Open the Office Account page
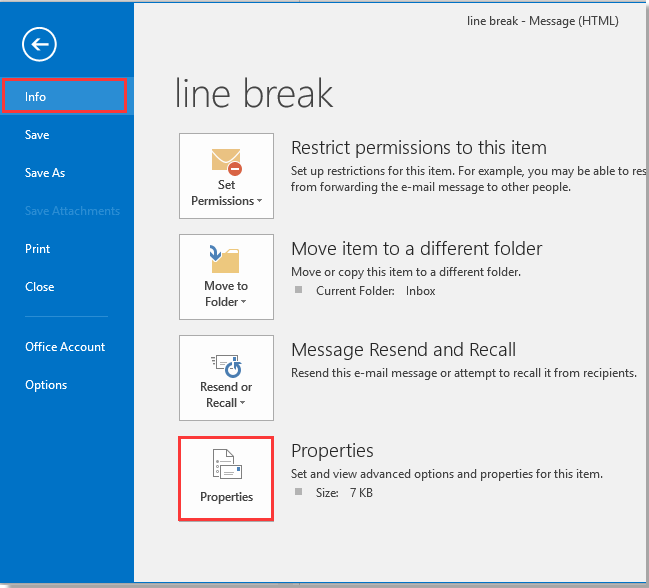This screenshot has width=649, height=588. [65, 347]
